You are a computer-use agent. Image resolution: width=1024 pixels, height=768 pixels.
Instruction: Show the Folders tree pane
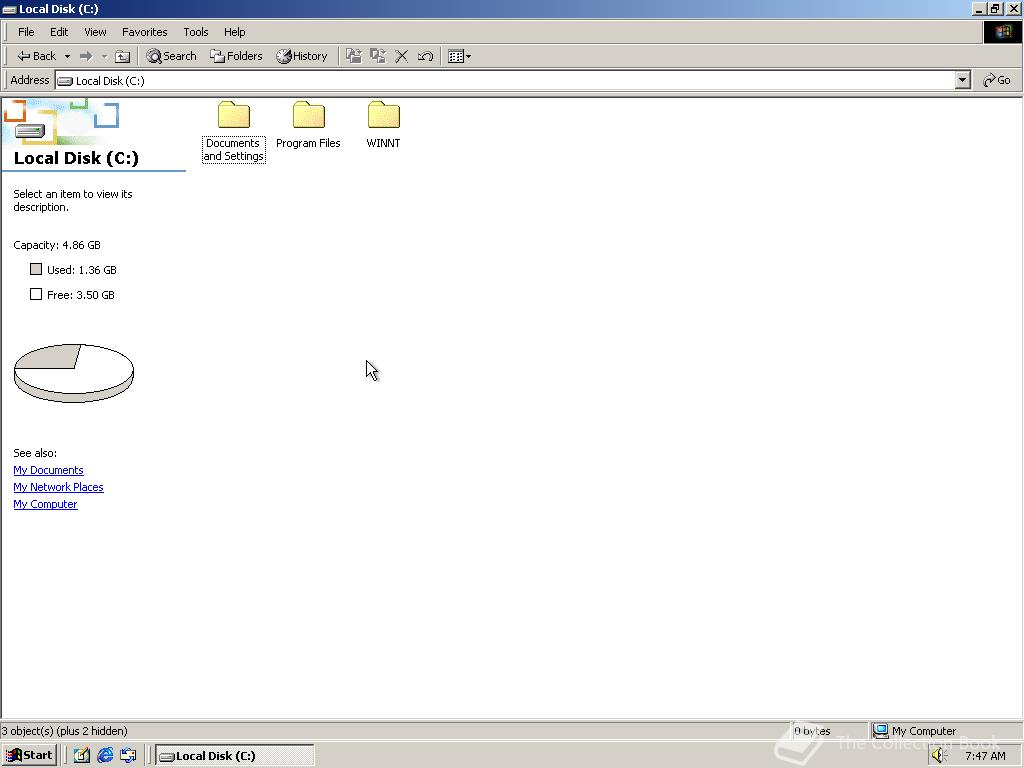(236, 56)
